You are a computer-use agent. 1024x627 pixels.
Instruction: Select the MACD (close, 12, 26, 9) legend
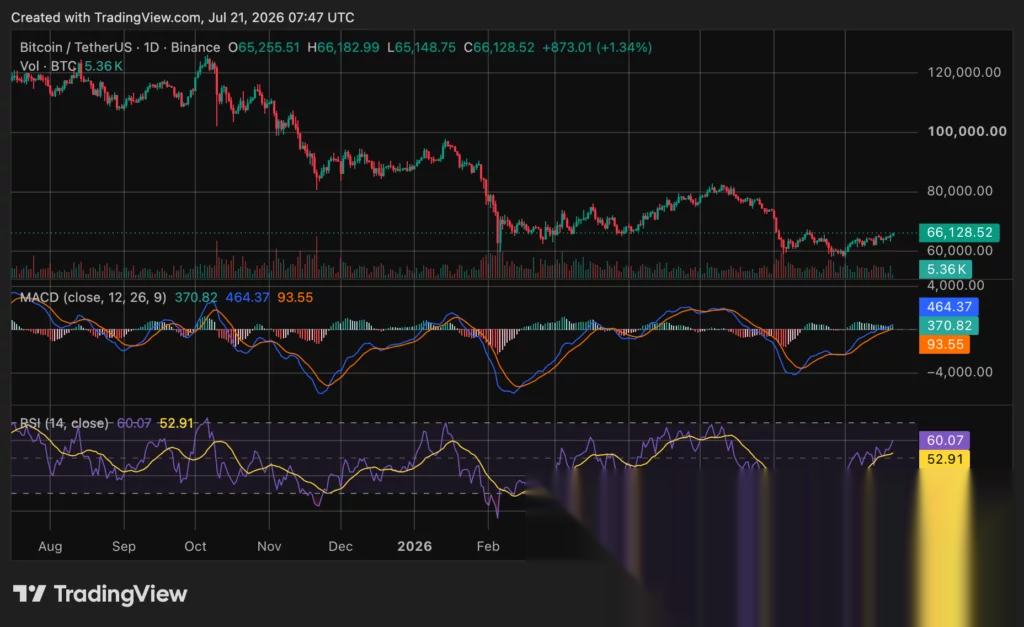click(93, 297)
